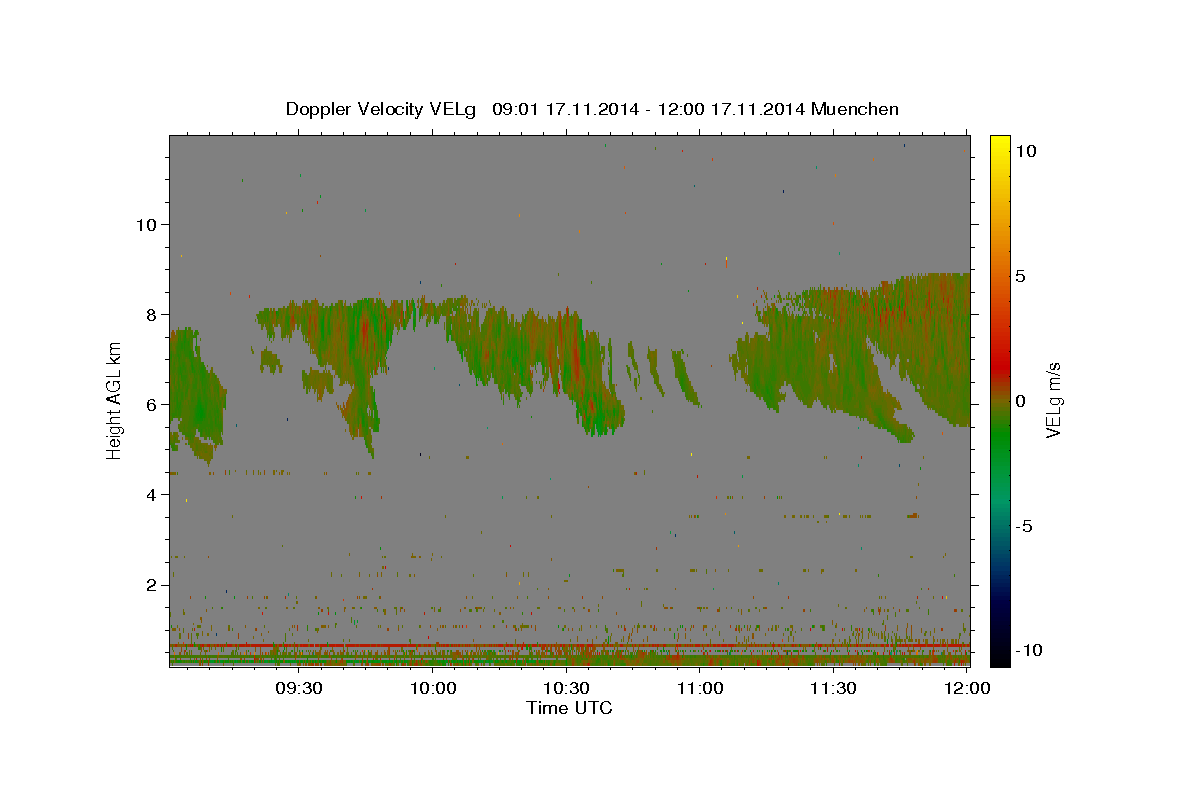The height and width of the screenshot is (800, 1200).
Task: Select the 10:30 time tick label
Action: [x=566, y=688]
